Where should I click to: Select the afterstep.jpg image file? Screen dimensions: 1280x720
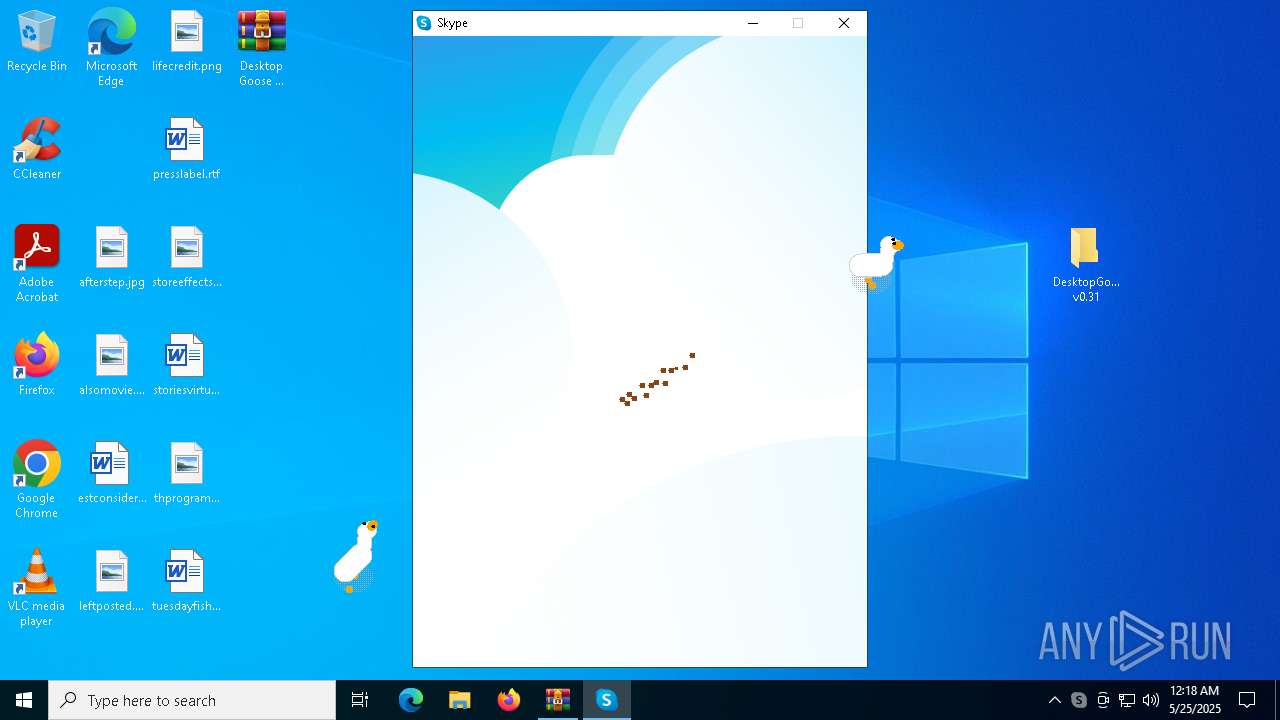pyautogui.click(x=112, y=257)
